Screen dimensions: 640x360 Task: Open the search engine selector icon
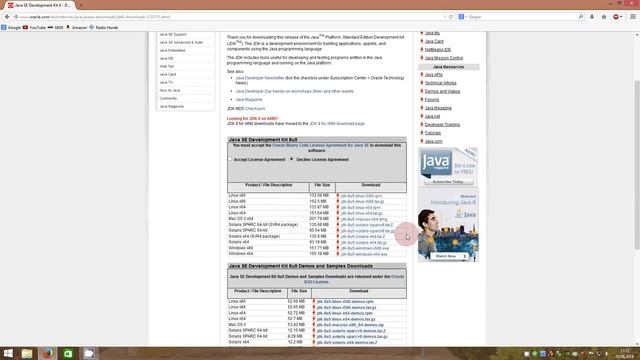tap(462, 17)
